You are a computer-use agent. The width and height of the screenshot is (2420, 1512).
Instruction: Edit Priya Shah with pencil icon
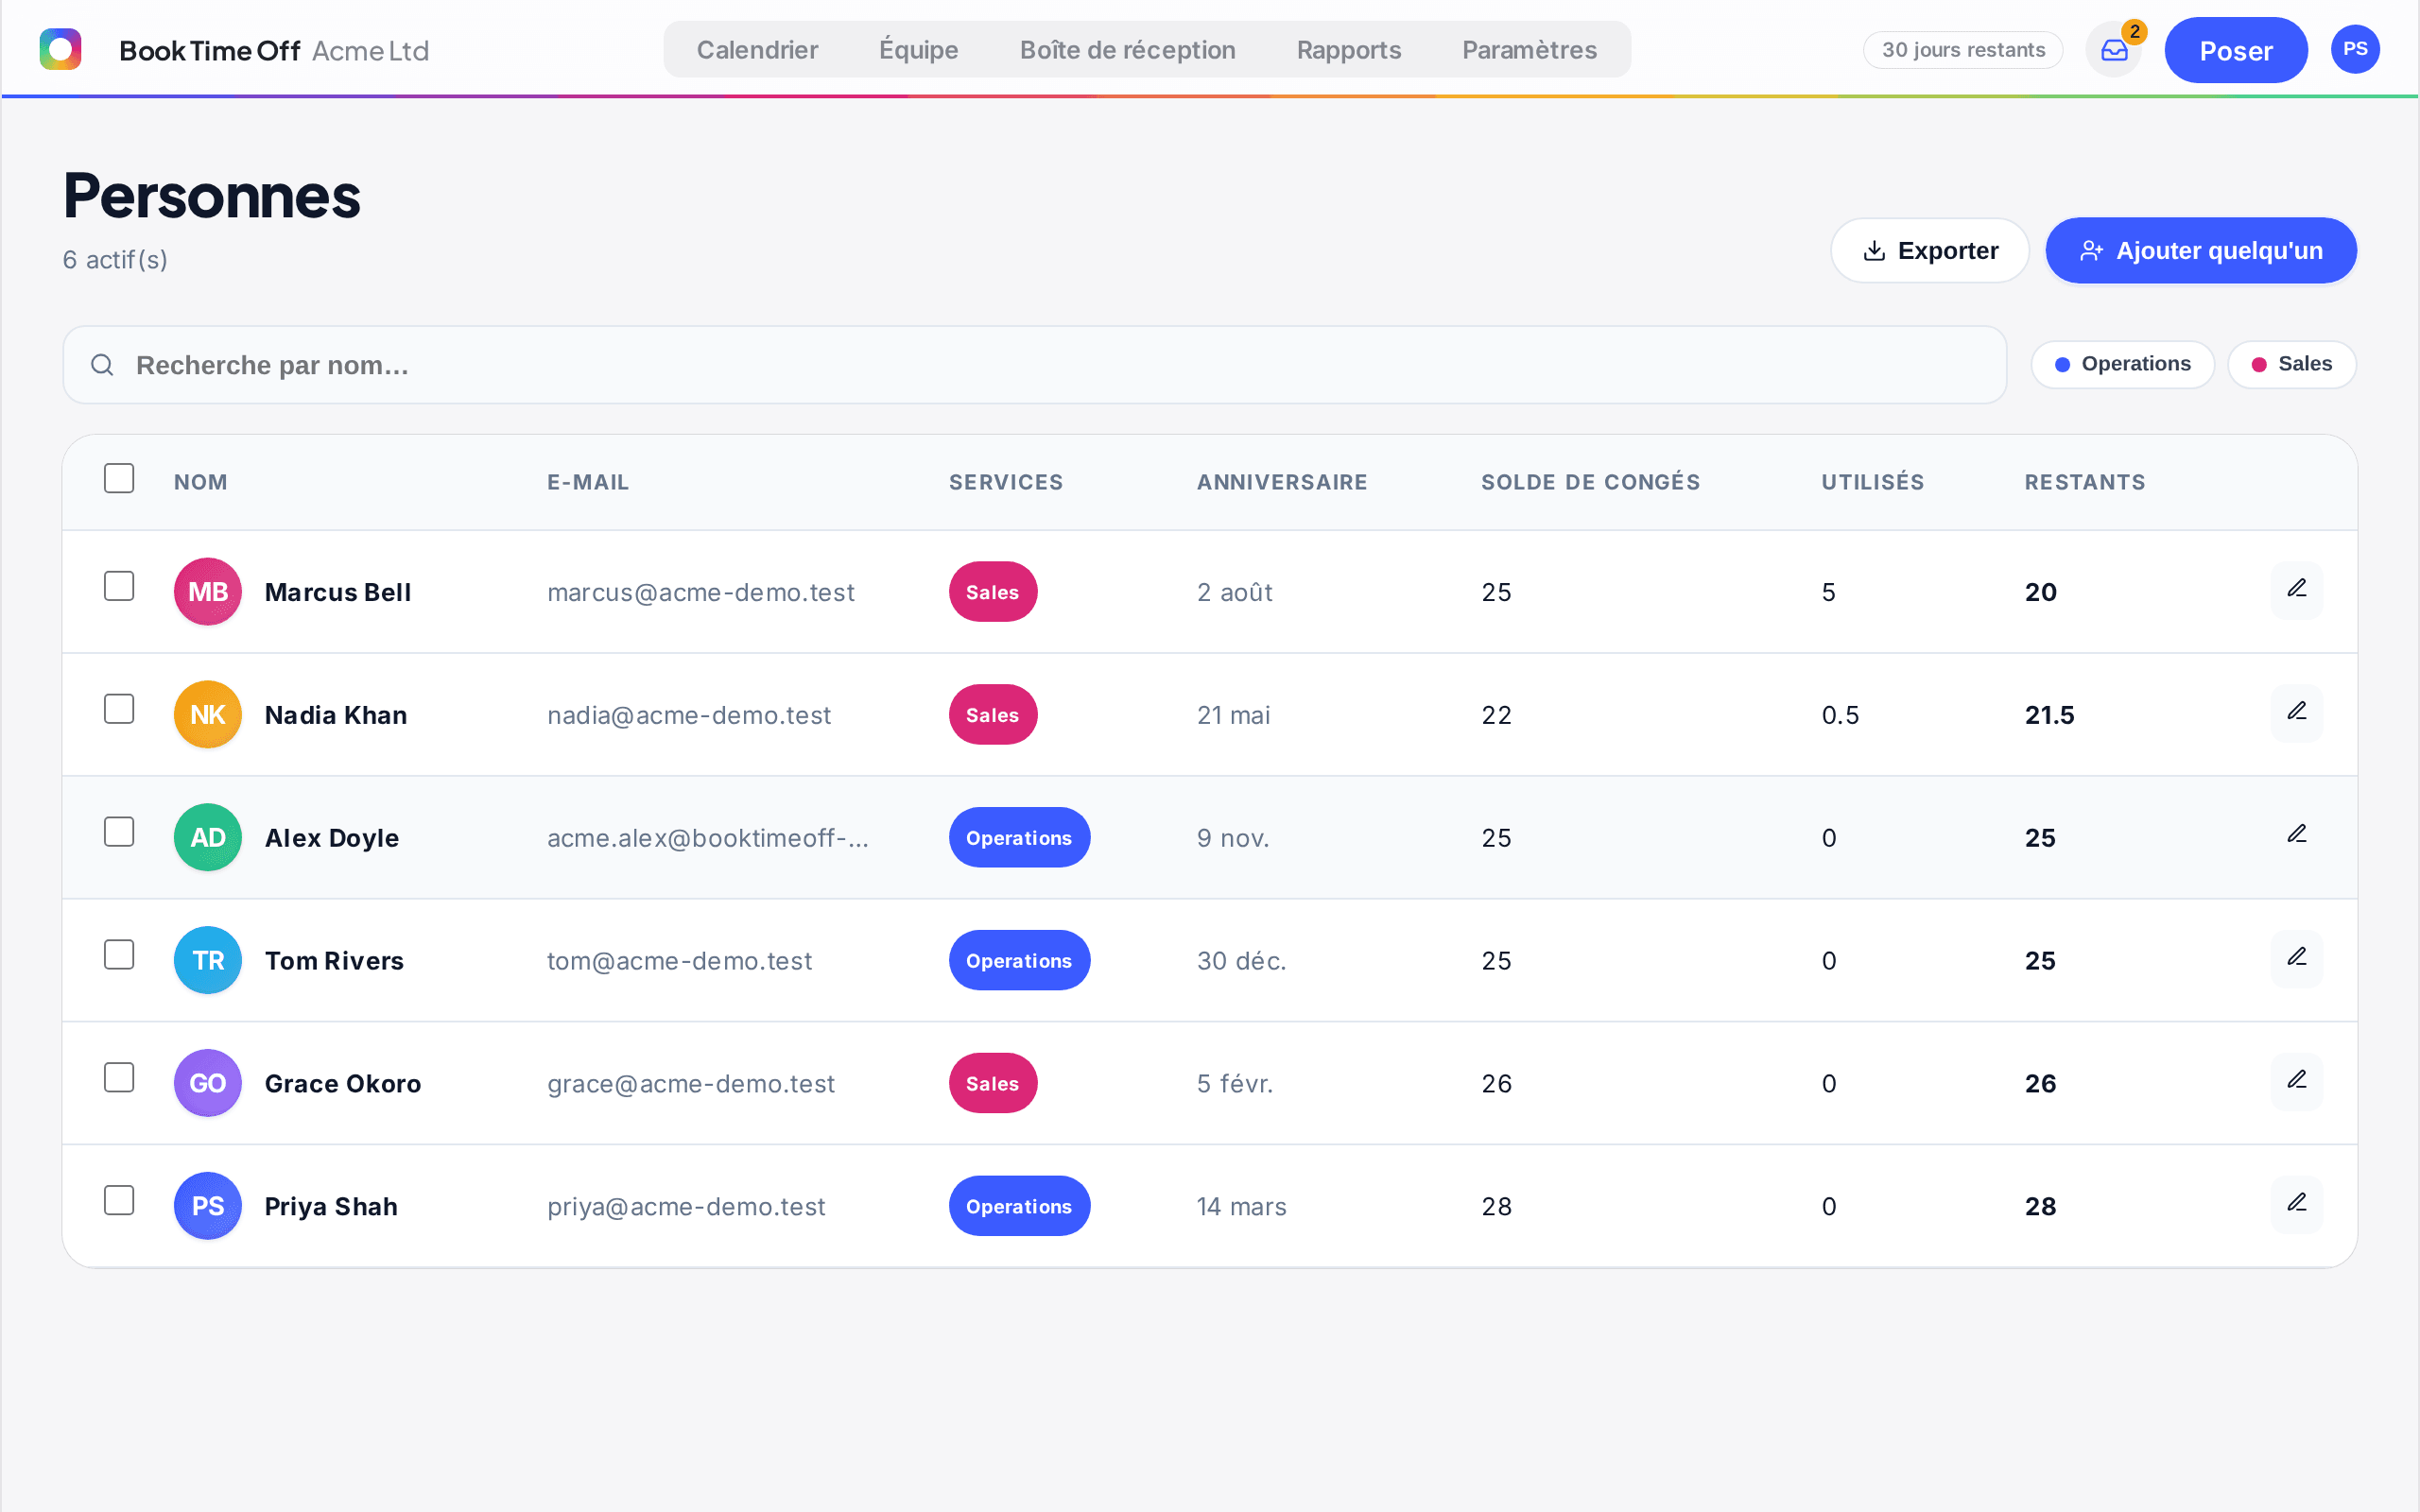2297,1205
